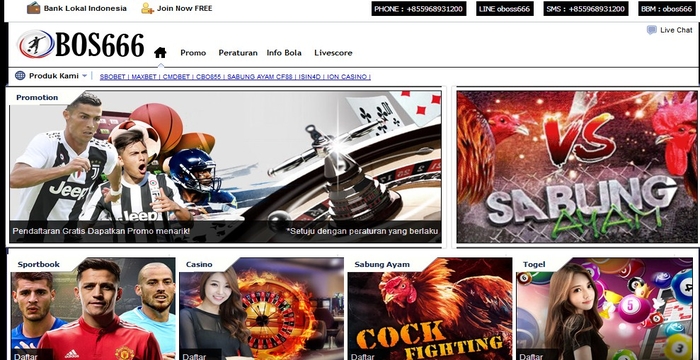Image resolution: width=700 pixels, height=360 pixels.
Task: Go to Info Bola page
Action: (x=284, y=53)
